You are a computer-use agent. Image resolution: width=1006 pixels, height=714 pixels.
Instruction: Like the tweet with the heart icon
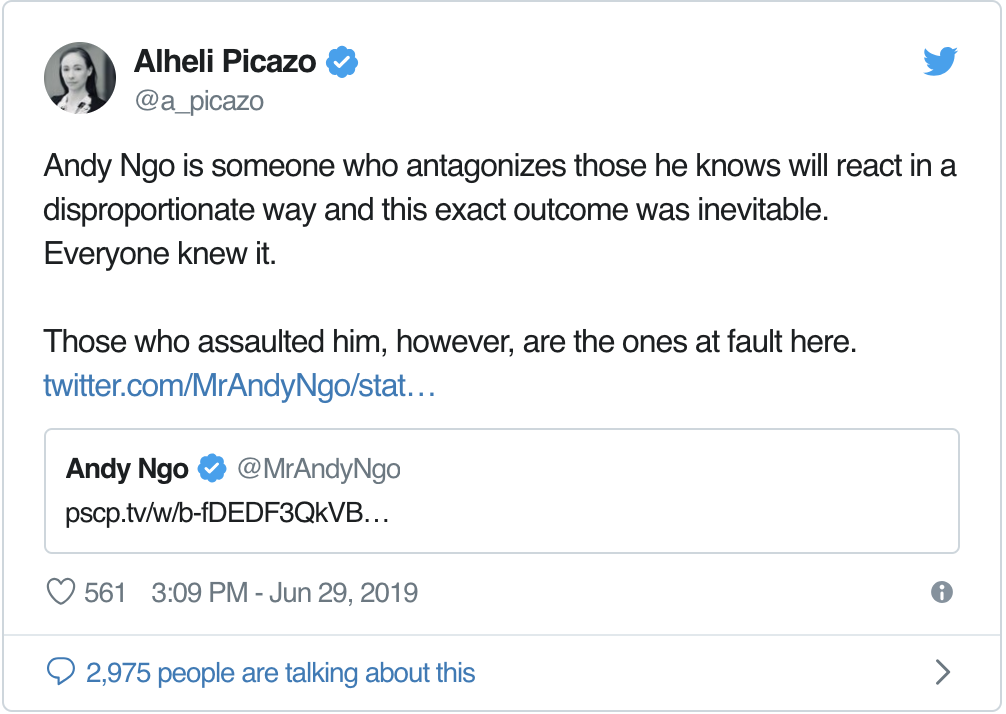tap(61, 592)
